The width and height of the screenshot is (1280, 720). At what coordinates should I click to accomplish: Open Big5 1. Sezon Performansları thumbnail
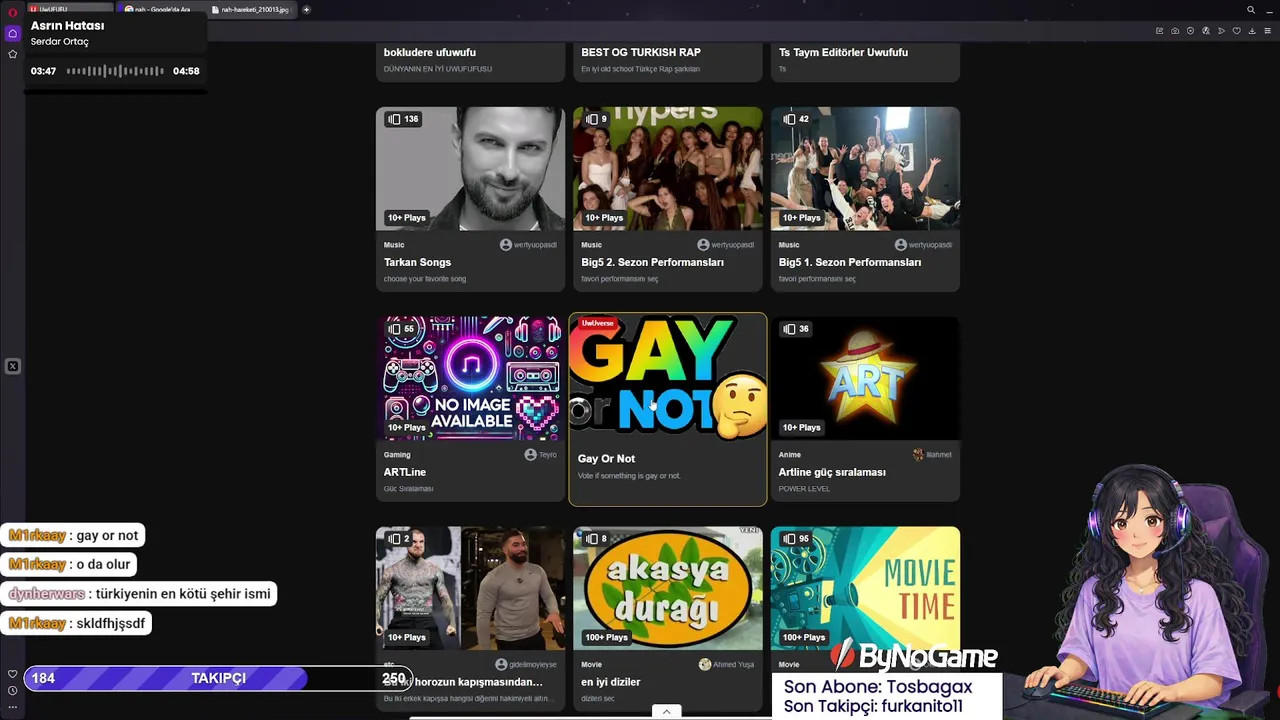click(865, 168)
